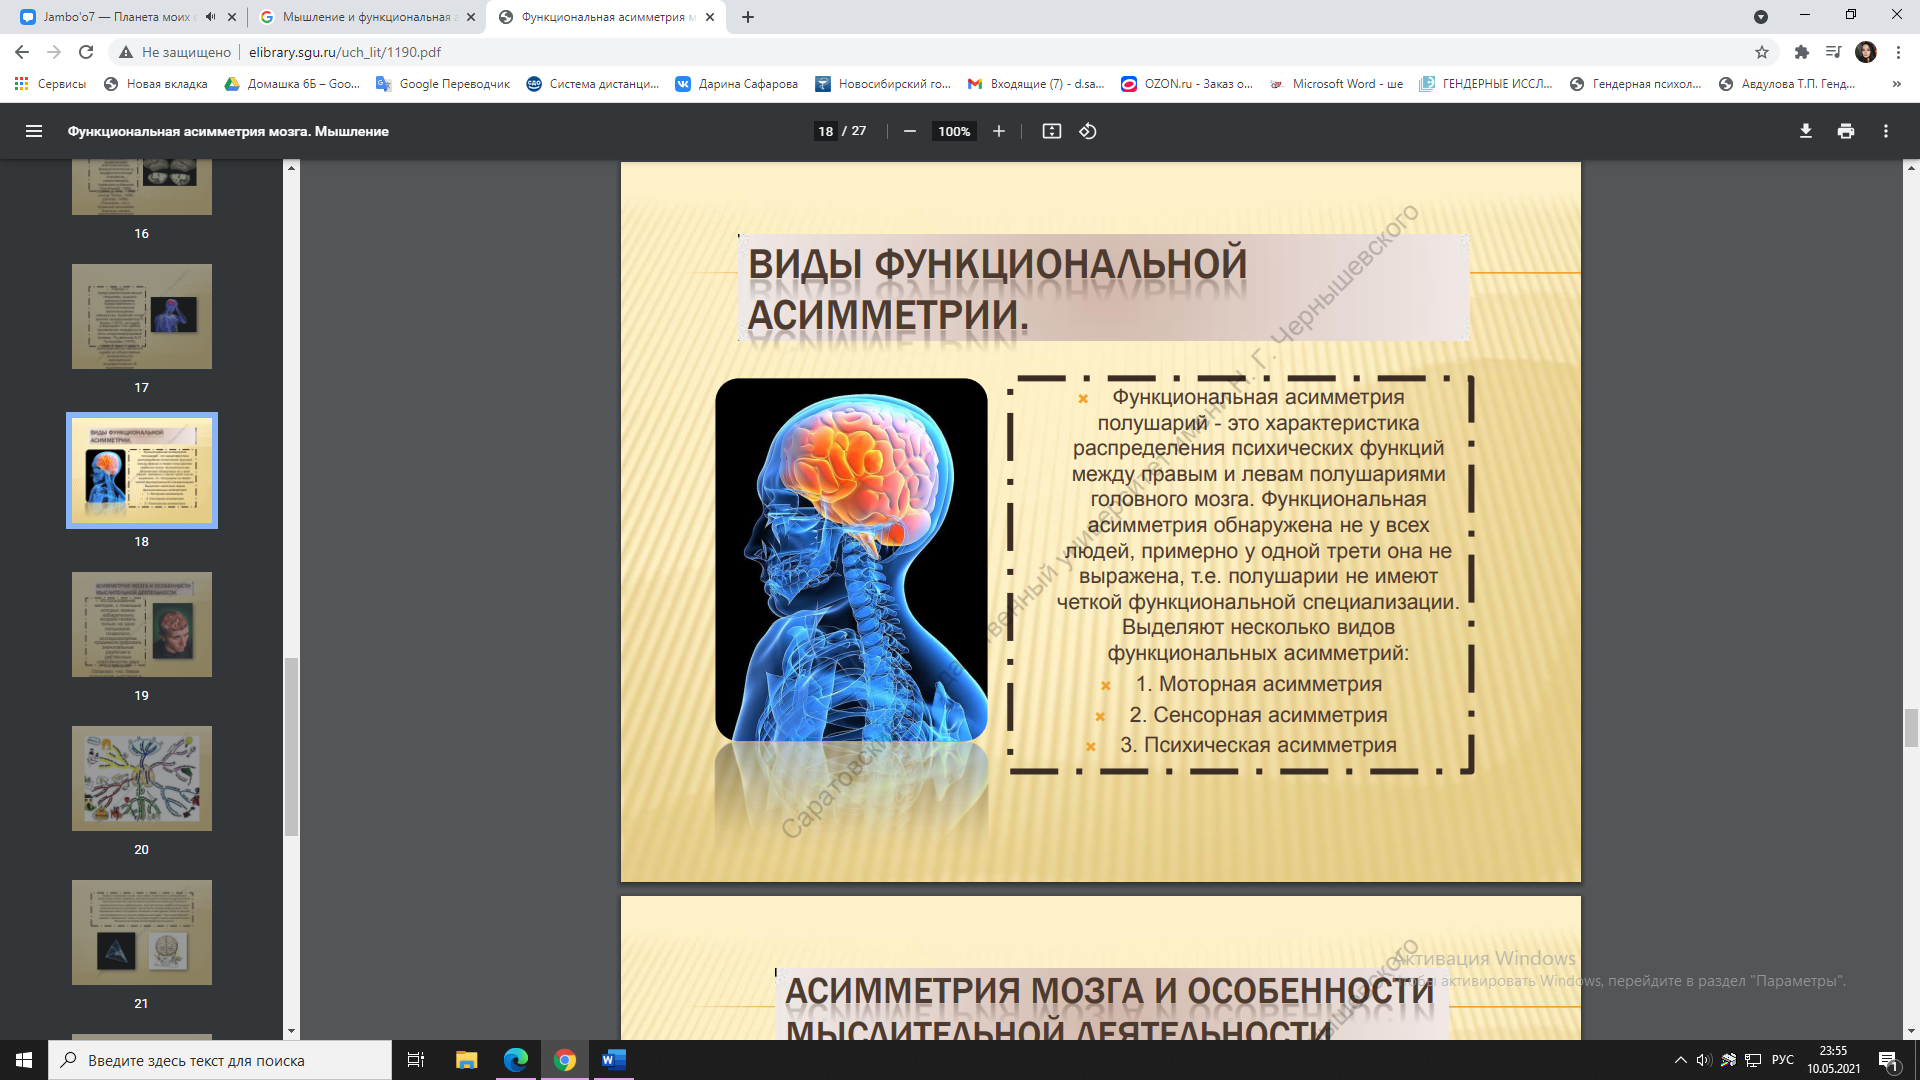1920x1080 pixels.
Task: Close the Функциональная асимметрия tab
Action: tap(710, 17)
